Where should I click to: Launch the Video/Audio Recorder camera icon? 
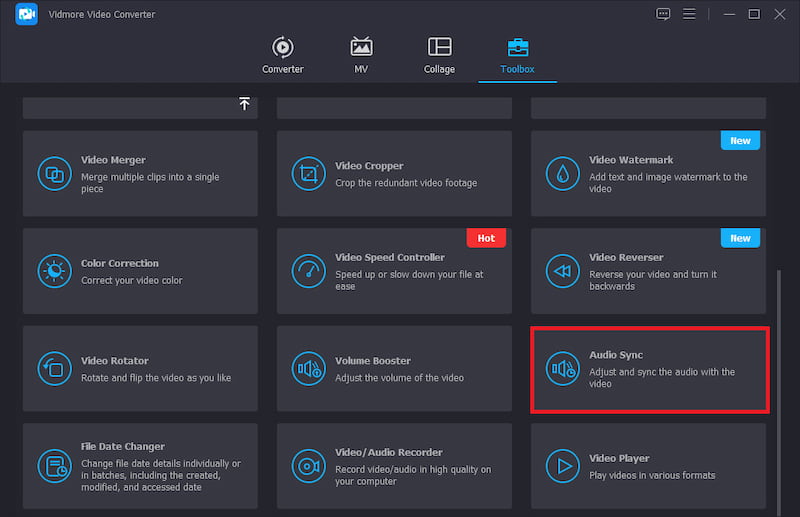[x=309, y=466]
